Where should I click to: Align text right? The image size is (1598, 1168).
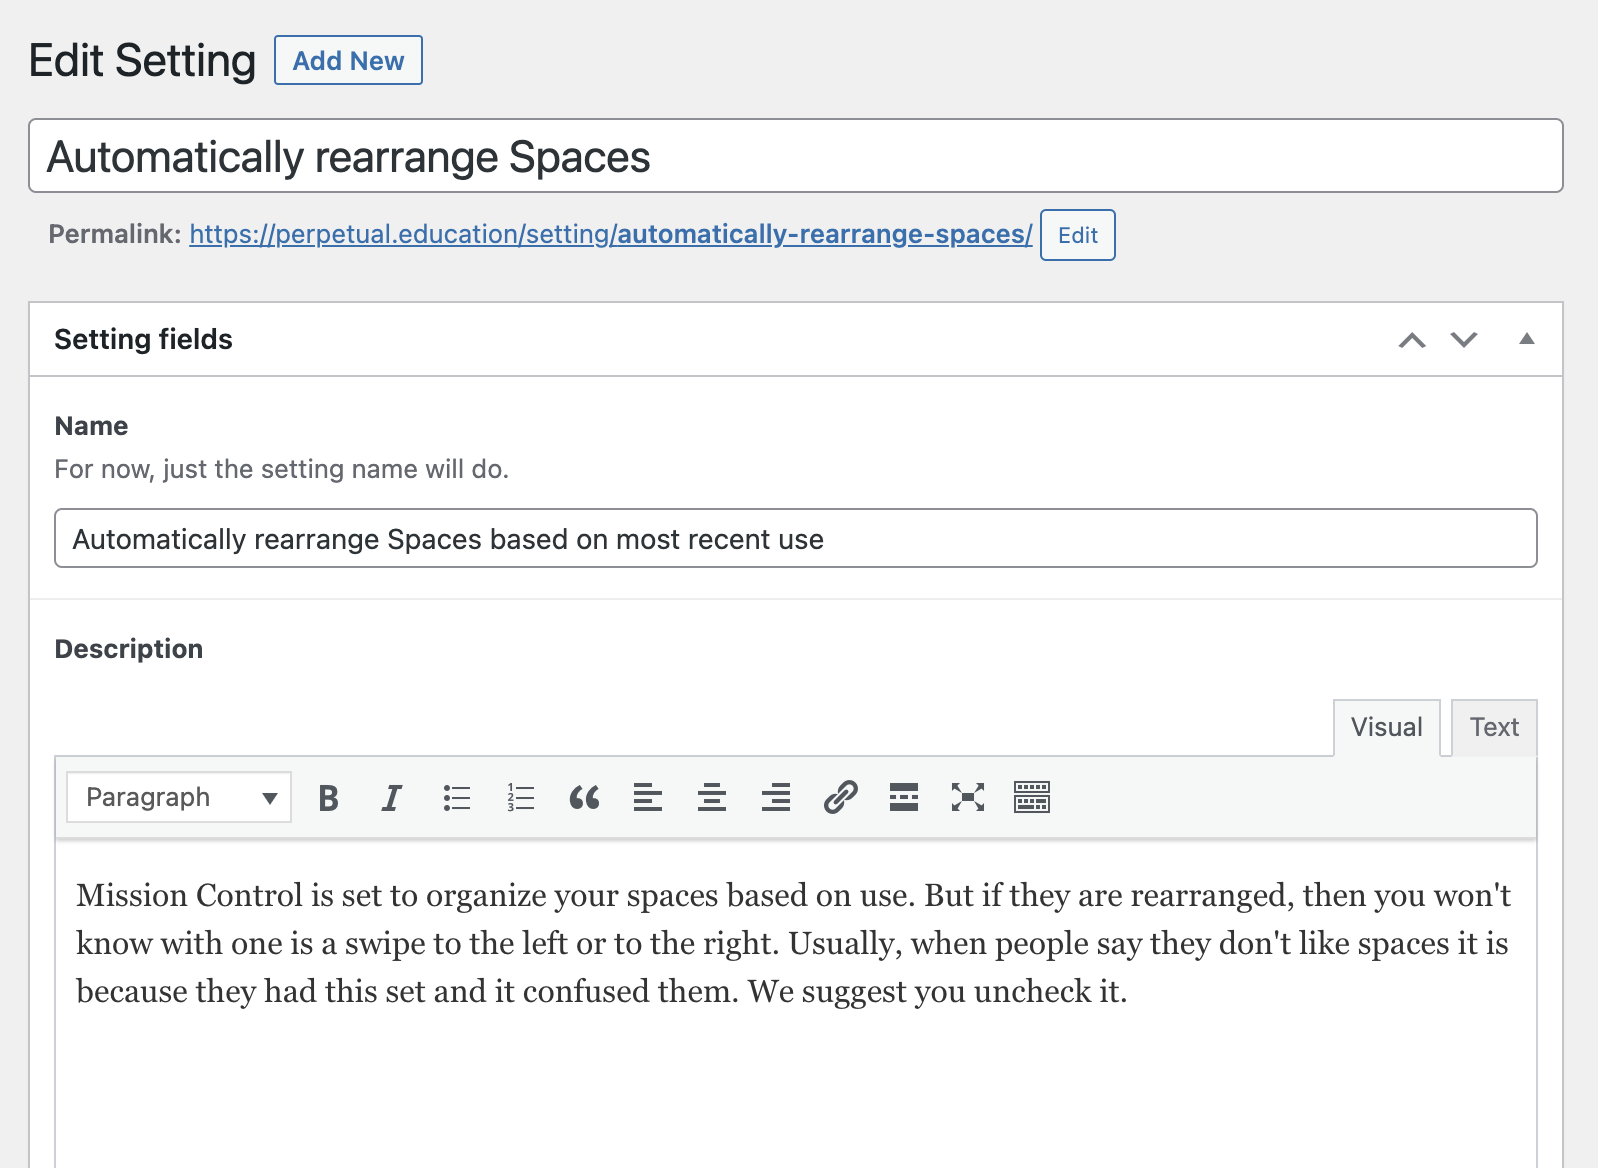click(x=776, y=797)
